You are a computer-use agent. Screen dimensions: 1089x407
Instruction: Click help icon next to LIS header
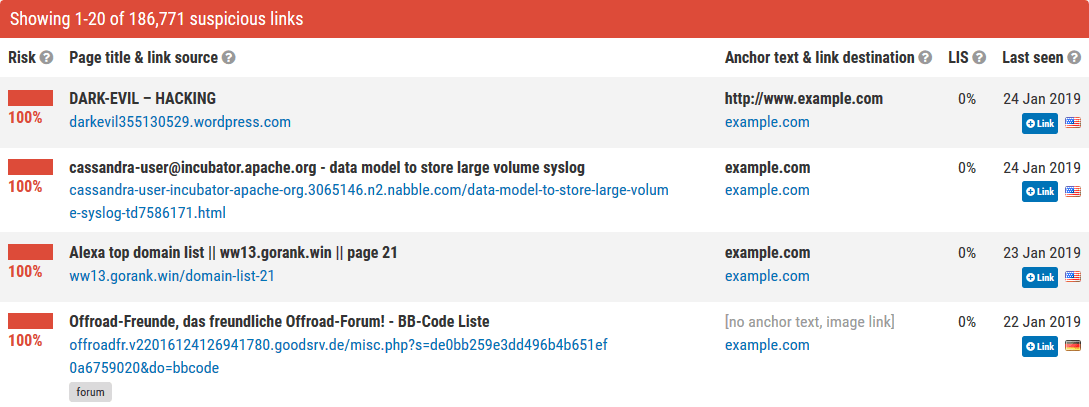point(979,58)
